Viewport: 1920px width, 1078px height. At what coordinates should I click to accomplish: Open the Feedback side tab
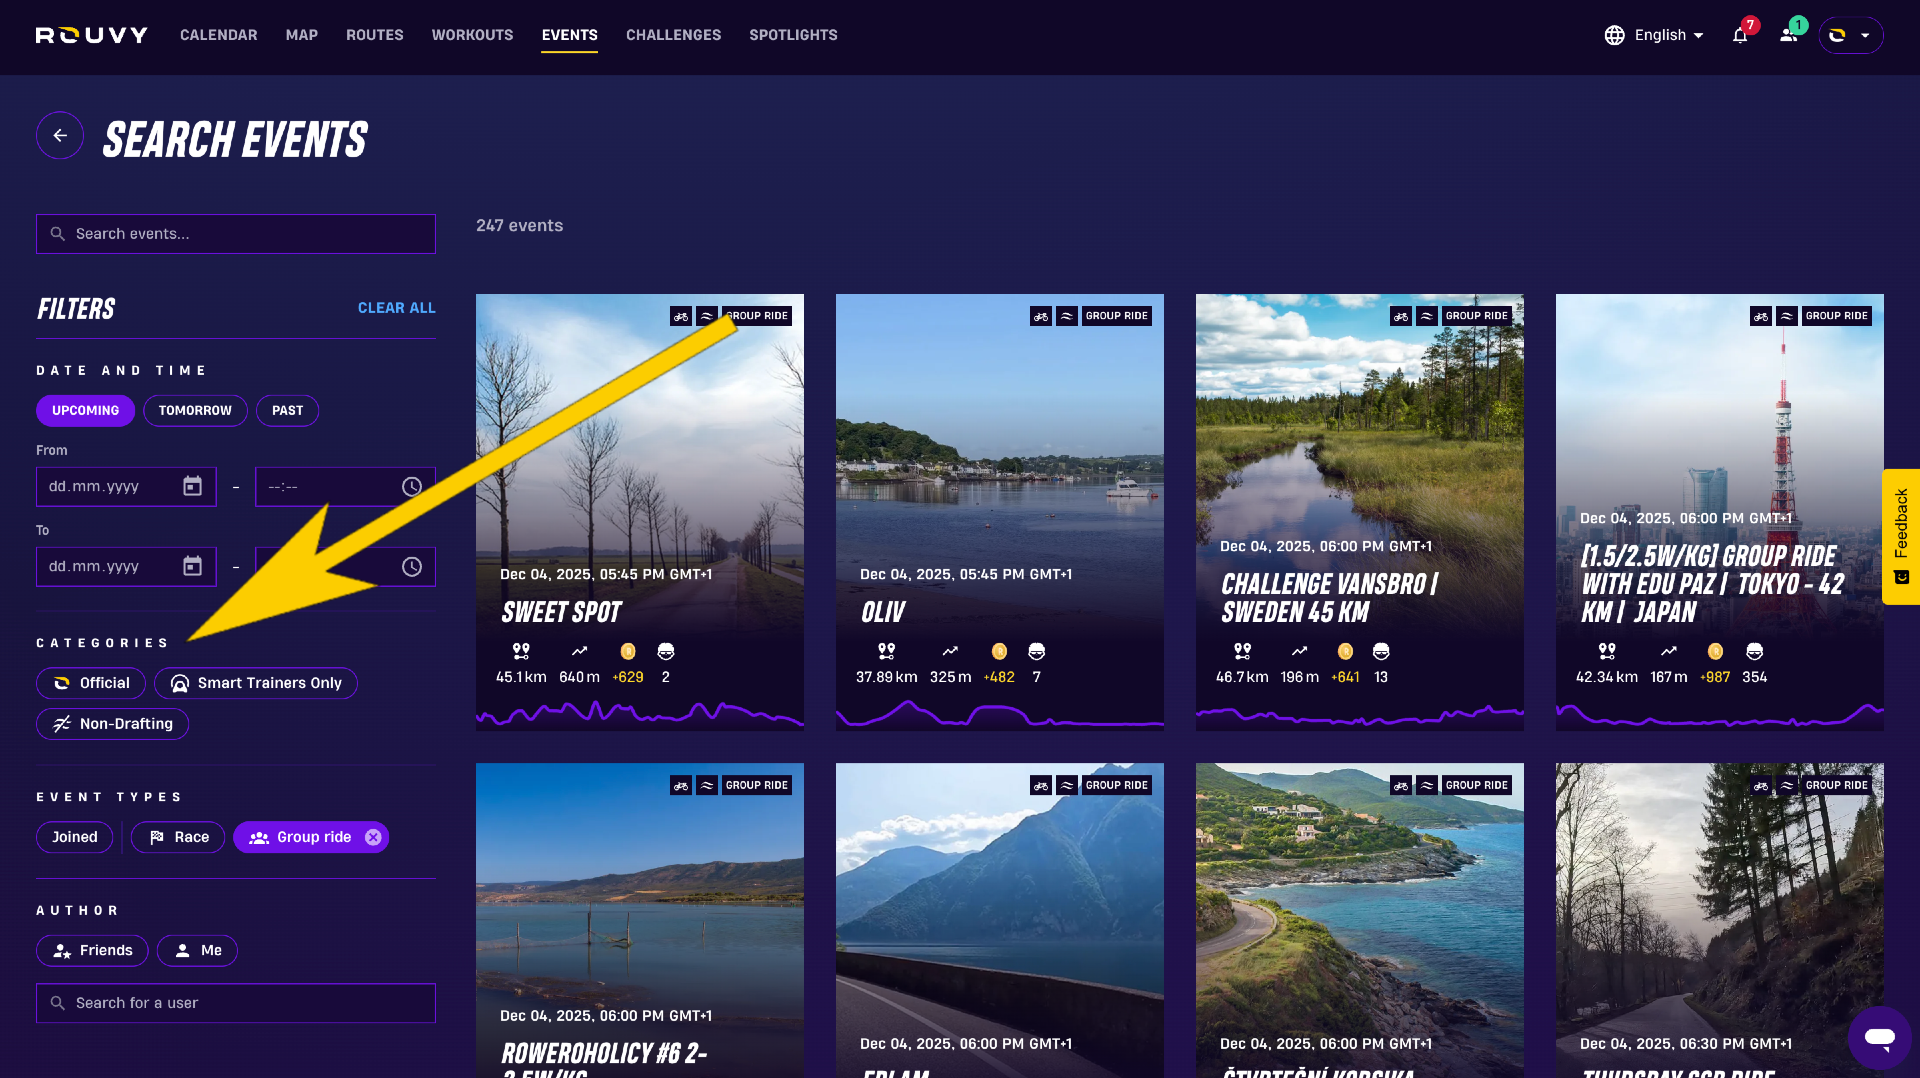1901,537
